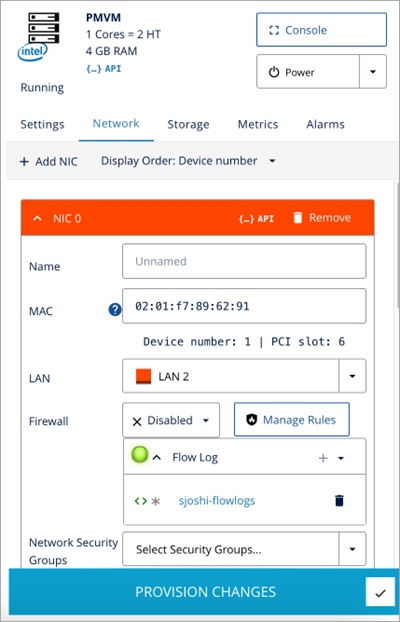Open the Firewall Disabled dropdown
400x622 pixels.
pos(171,420)
